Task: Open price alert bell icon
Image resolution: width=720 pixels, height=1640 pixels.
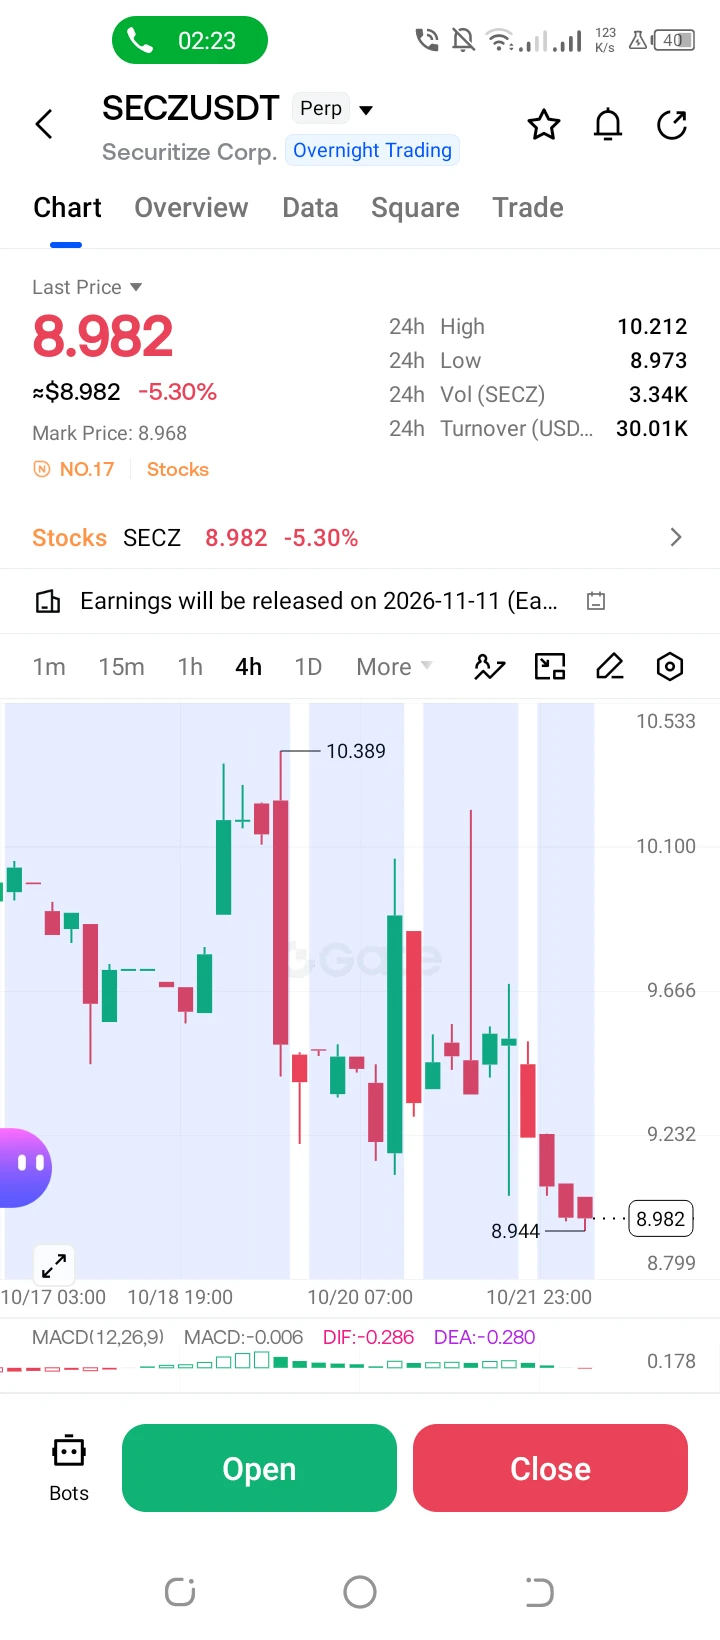Action: coord(608,125)
